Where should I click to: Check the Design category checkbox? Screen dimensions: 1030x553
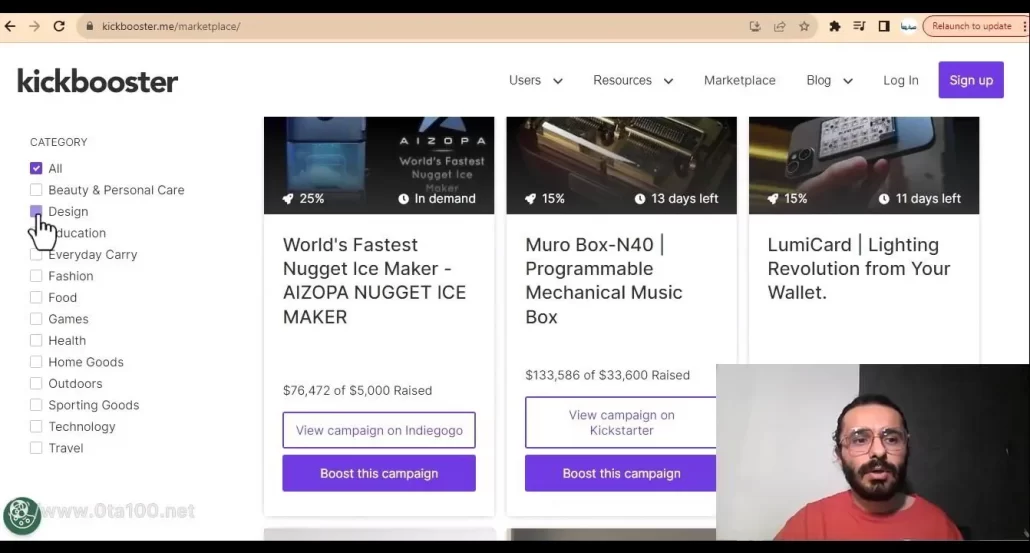tap(36, 212)
